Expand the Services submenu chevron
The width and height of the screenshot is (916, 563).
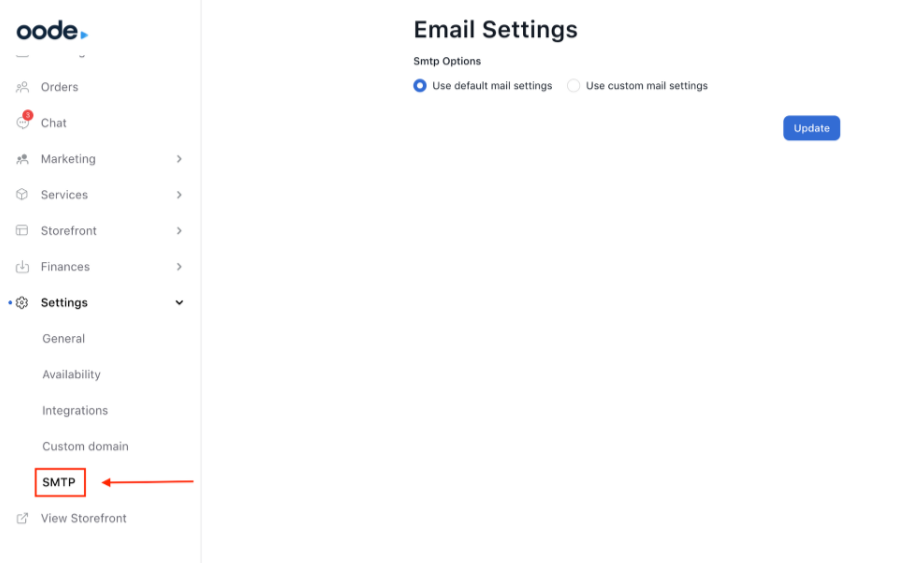[x=179, y=195]
